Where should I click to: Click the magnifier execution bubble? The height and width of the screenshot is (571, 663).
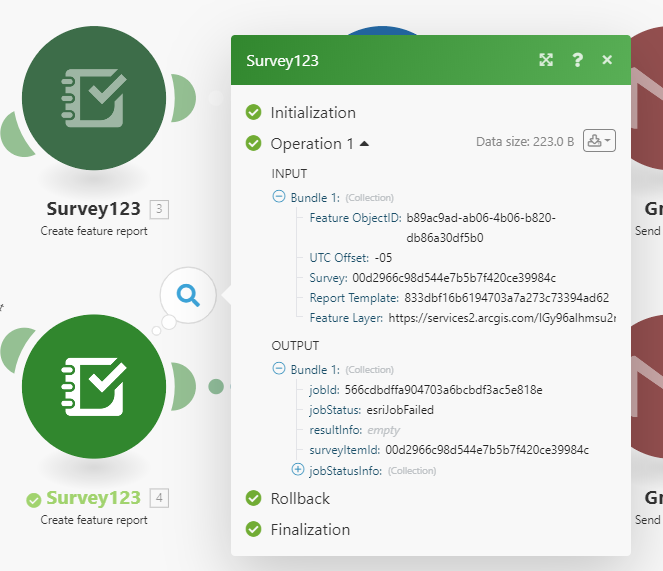pyautogui.click(x=188, y=295)
